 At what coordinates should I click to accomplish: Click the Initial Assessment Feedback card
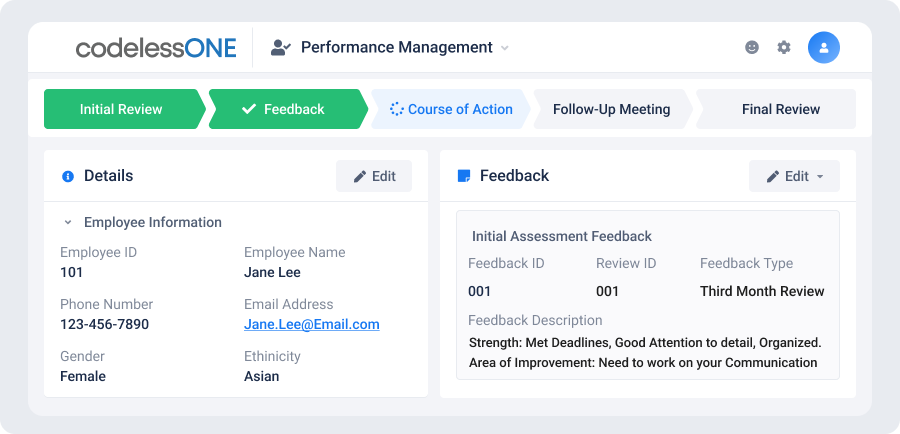point(647,294)
